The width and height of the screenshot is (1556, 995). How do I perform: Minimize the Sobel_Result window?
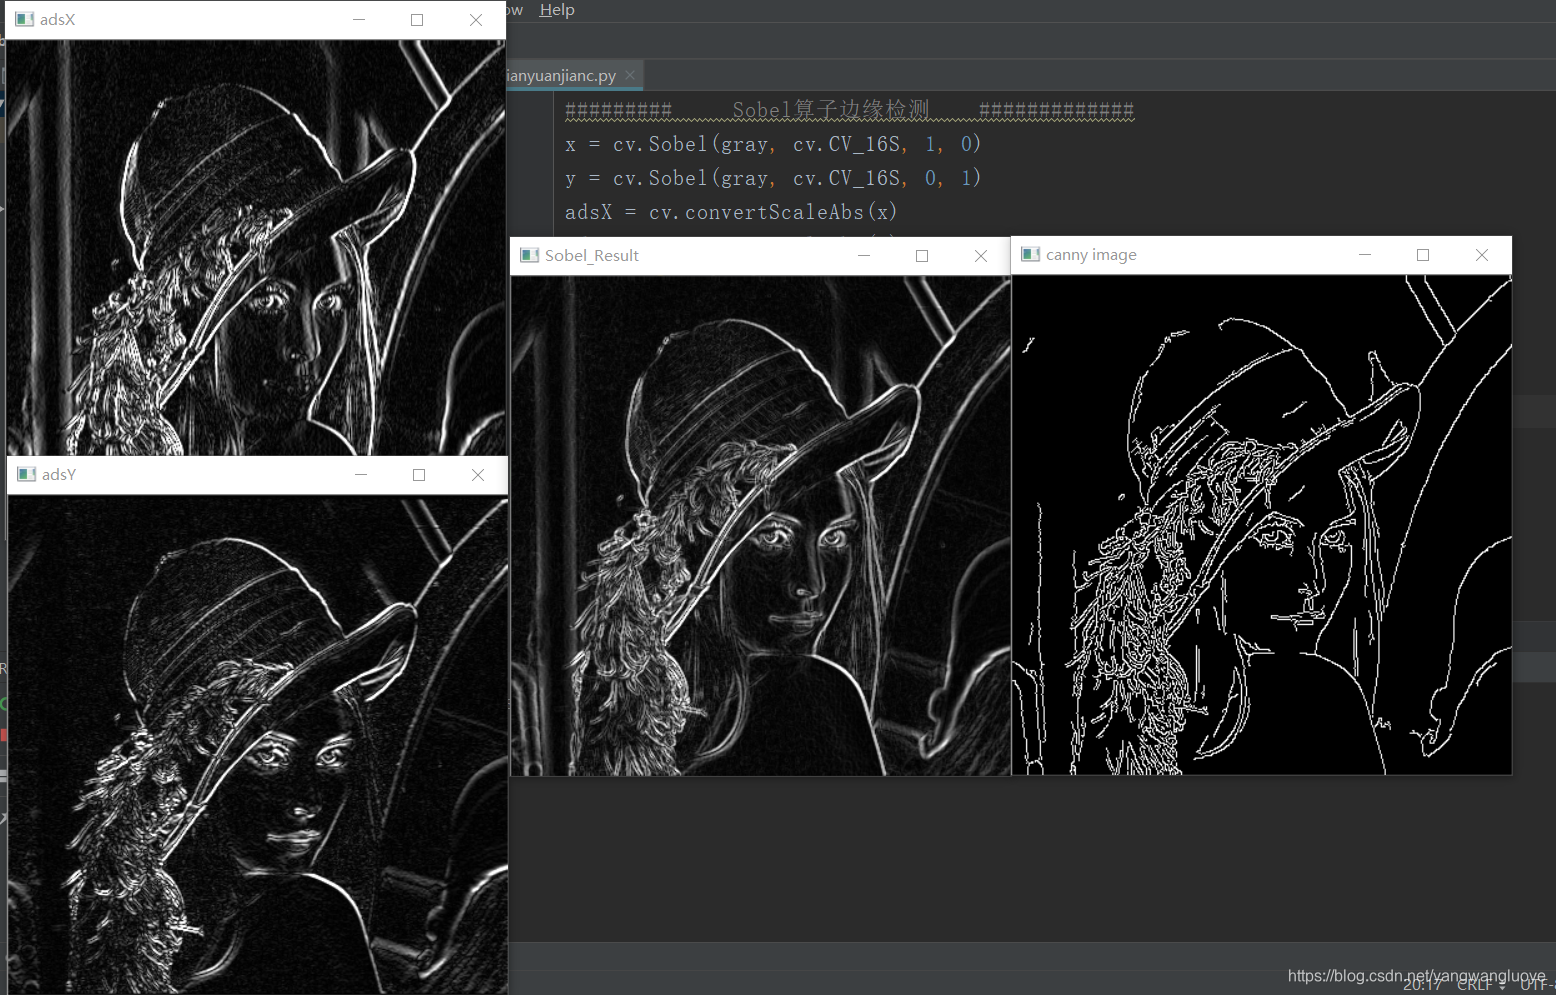click(864, 256)
